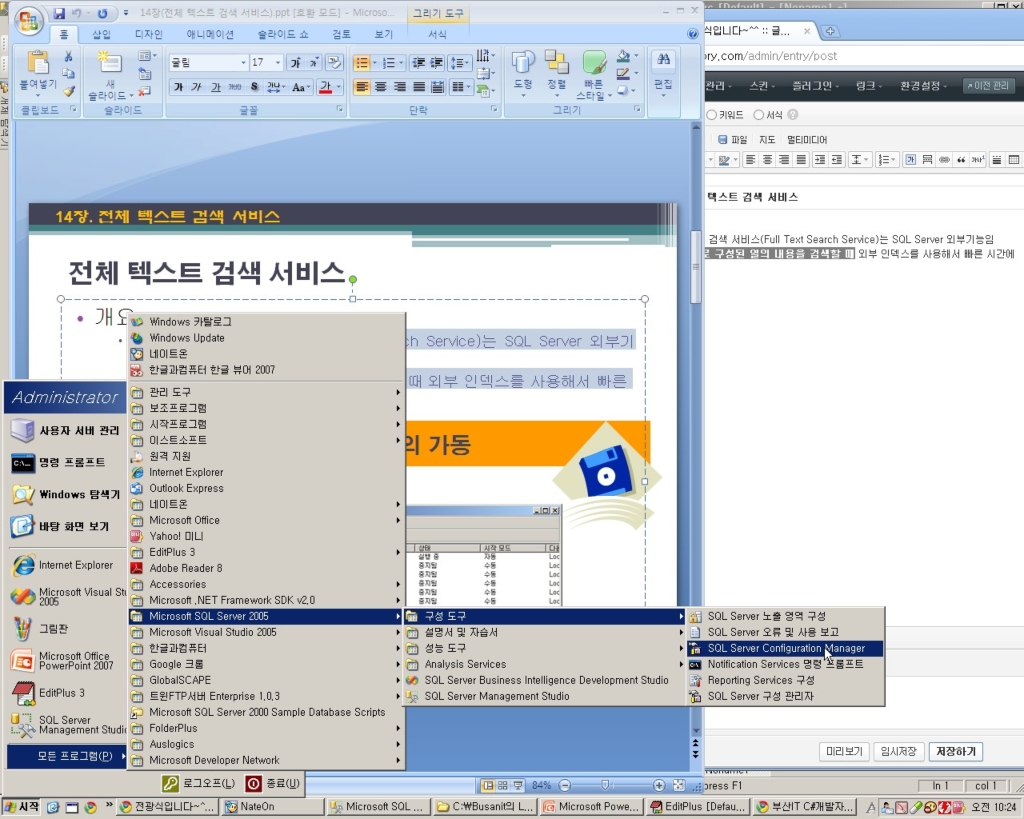Click the blog editor link insert icon
Image resolution: width=1024 pixels, height=819 pixels.
[944, 159]
